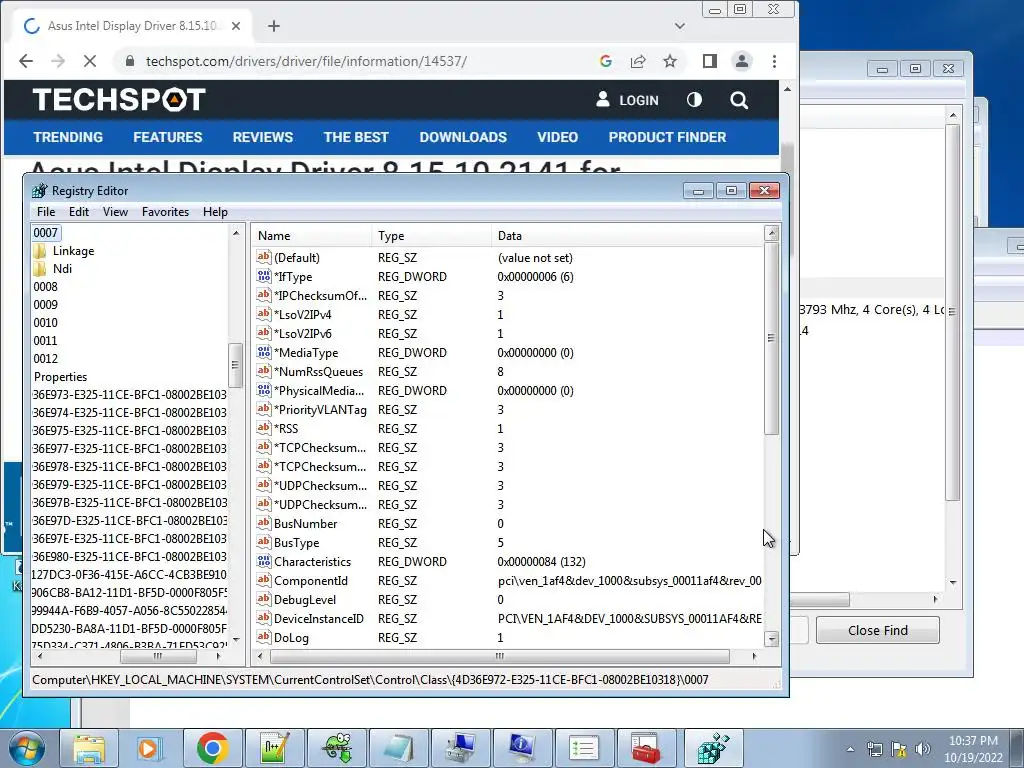The height and width of the screenshot is (768, 1024).
Task: Open Google Chrome from the taskbar
Action: pyautogui.click(x=212, y=748)
